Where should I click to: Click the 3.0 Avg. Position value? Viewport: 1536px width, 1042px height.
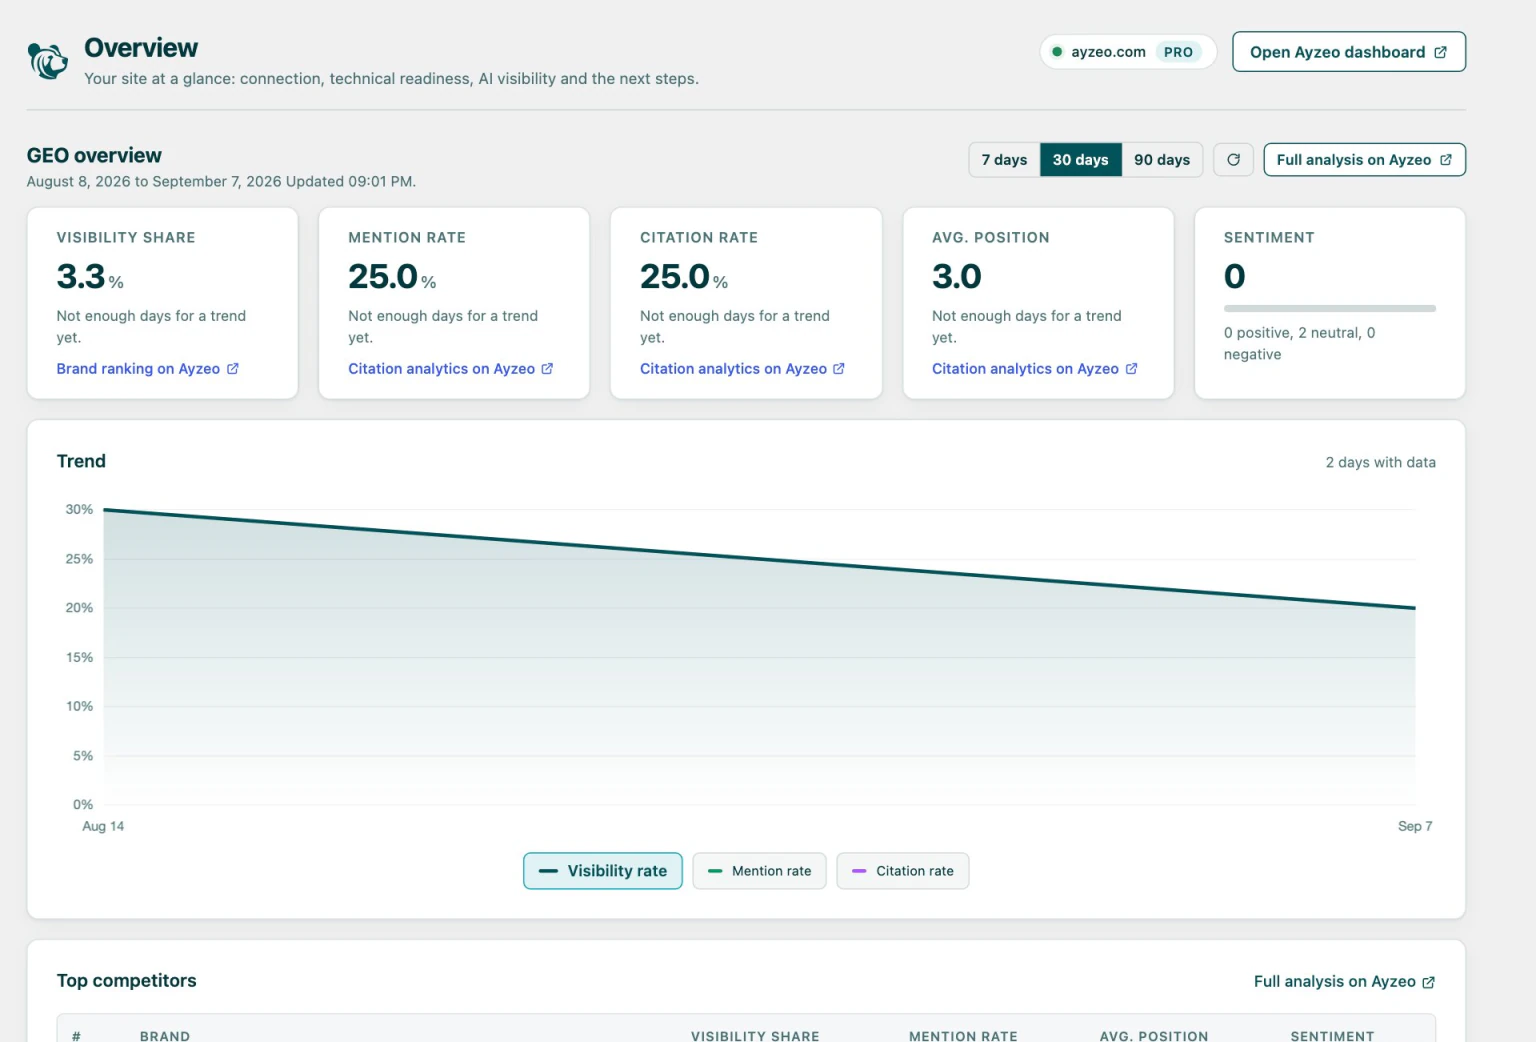tap(957, 277)
